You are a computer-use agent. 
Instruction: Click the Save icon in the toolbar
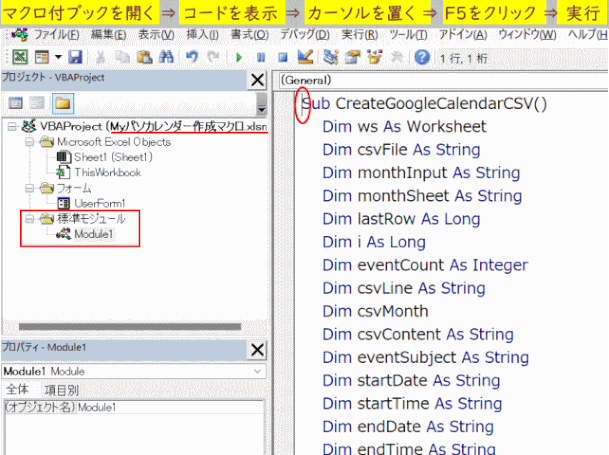tap(77, 57)
